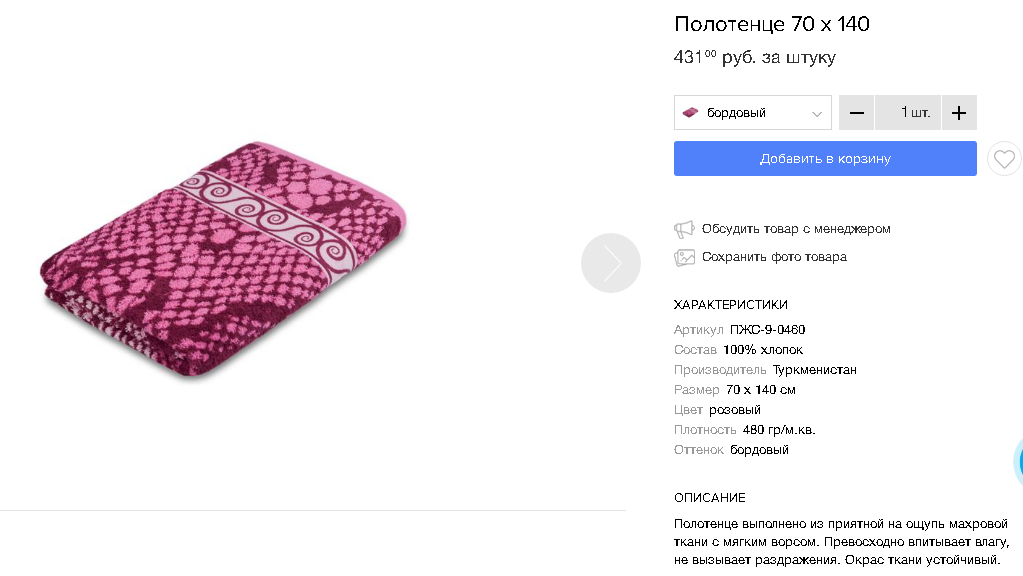Click the picture icon beside the save photo link
Viewport: 1023px width, 576px height.
coord(684,257)
